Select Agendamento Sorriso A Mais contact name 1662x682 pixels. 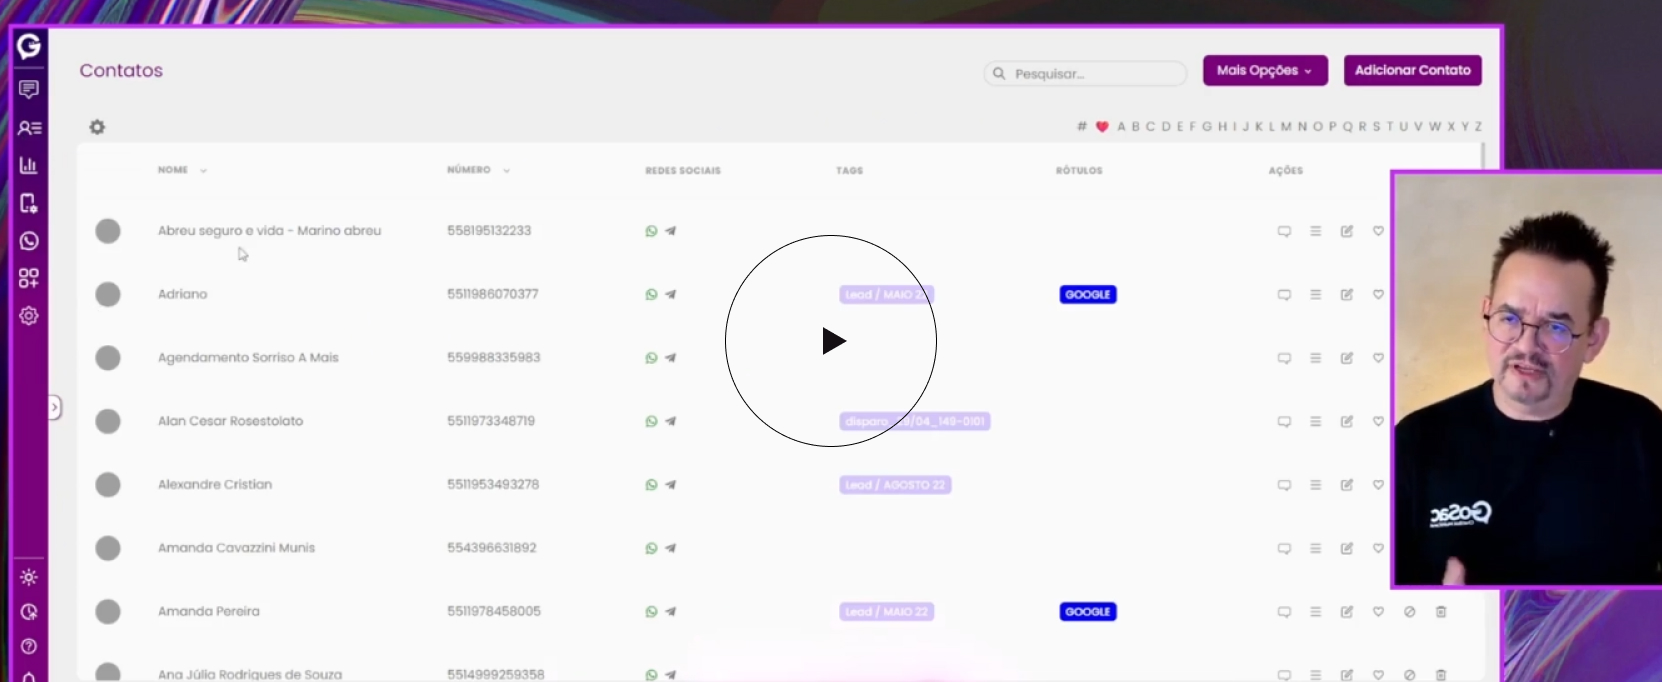pyautogui.click(x=248, y=358)
